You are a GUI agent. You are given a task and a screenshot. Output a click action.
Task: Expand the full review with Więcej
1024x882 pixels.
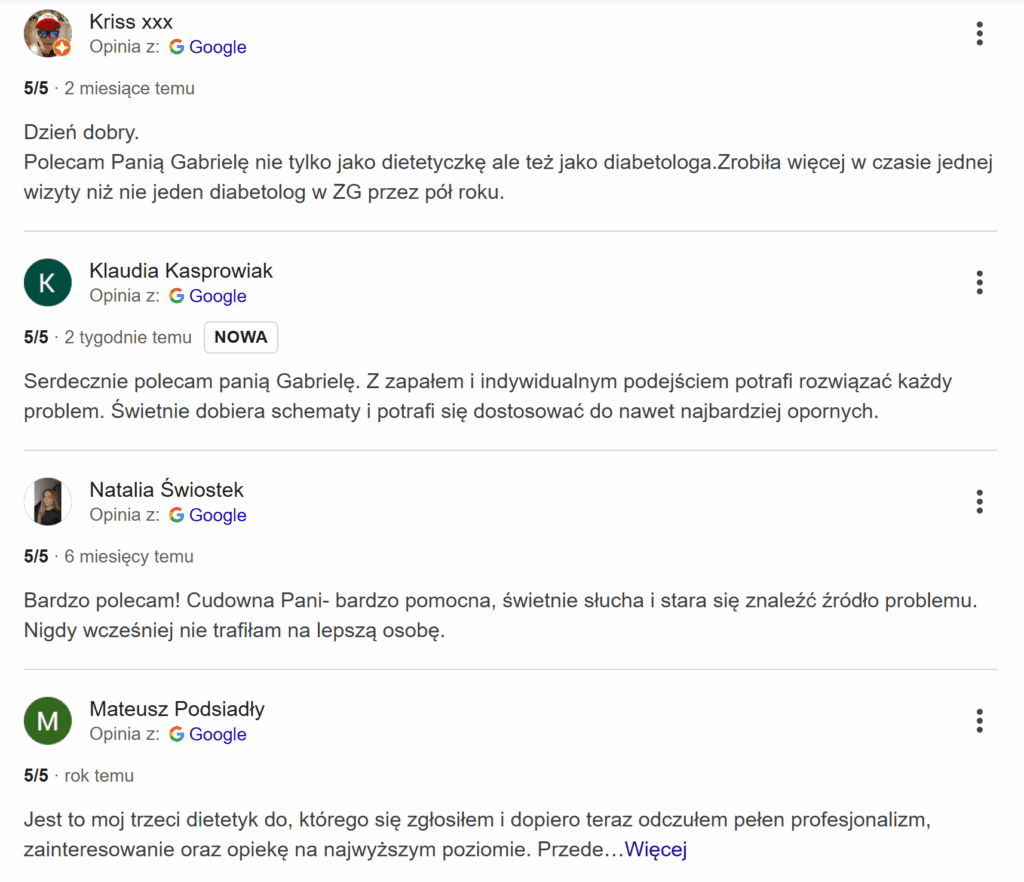tap(655, 851)
